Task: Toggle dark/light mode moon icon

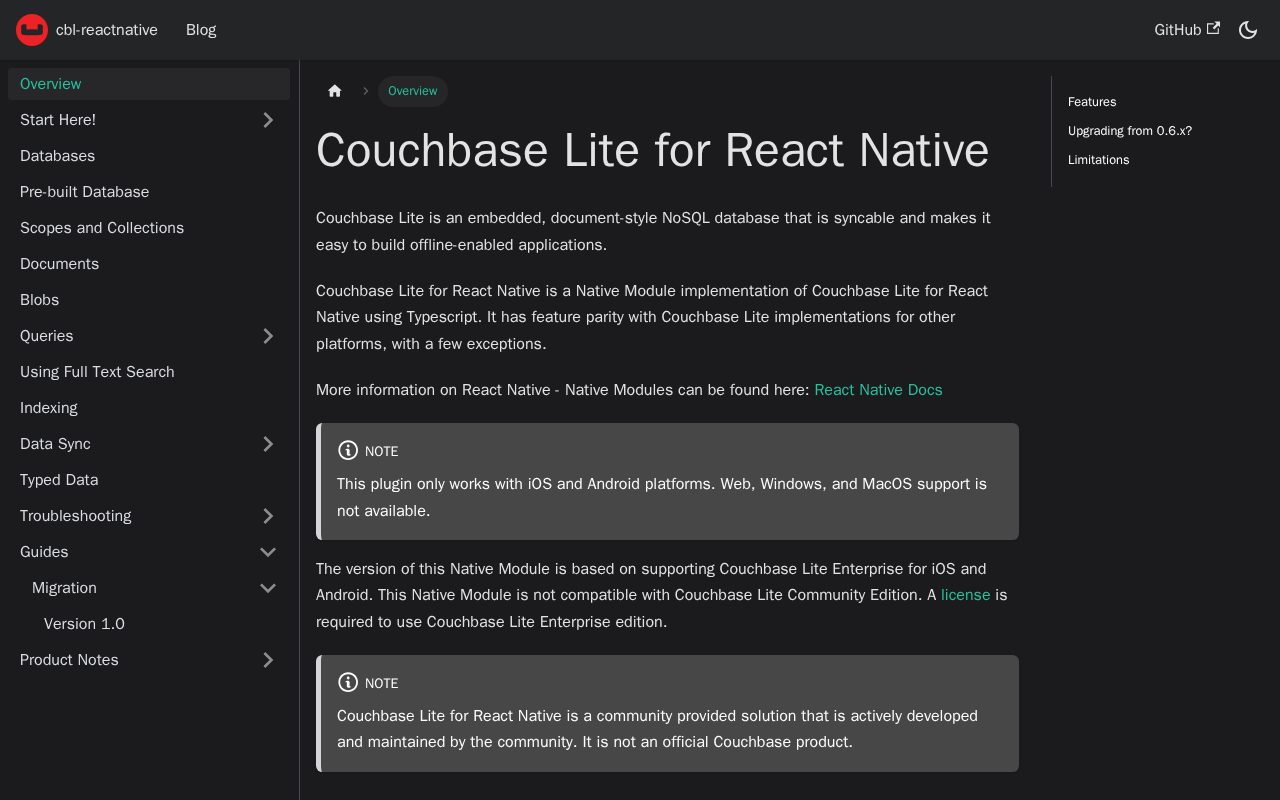Action: pos(1248,30)
